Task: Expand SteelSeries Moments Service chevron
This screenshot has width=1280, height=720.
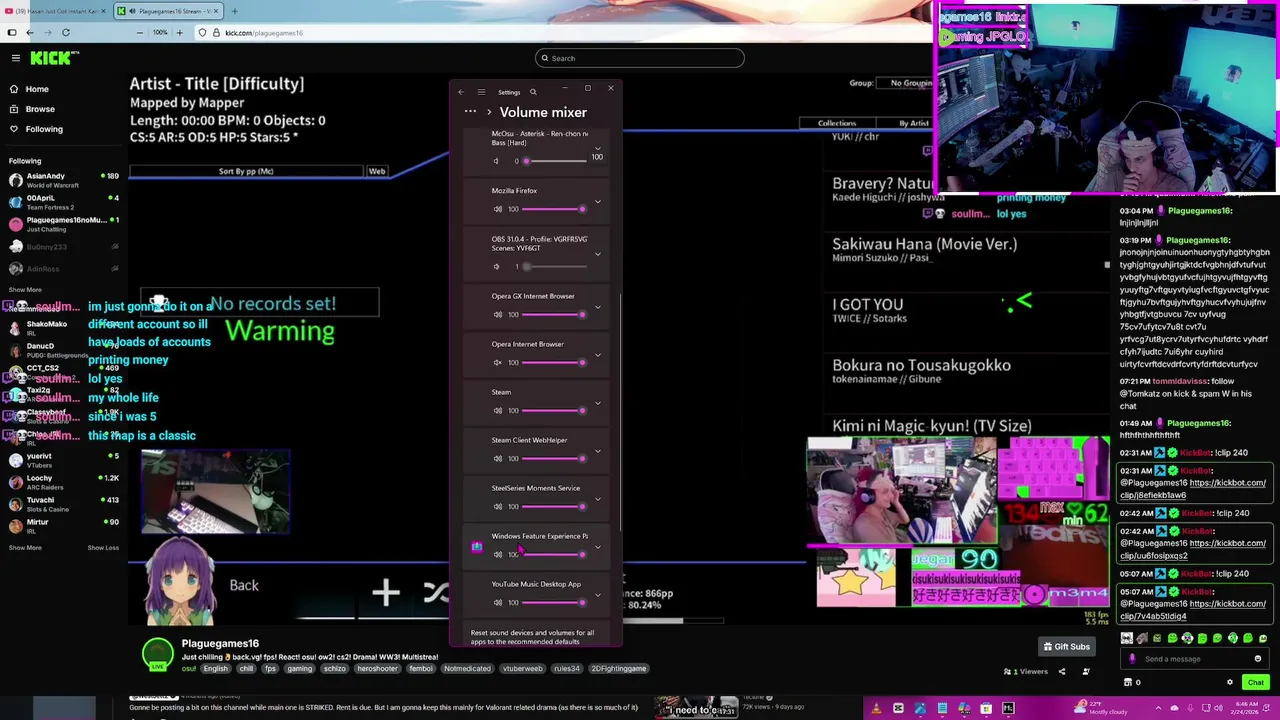Action: pyautogui.click(x=598, y=498)
